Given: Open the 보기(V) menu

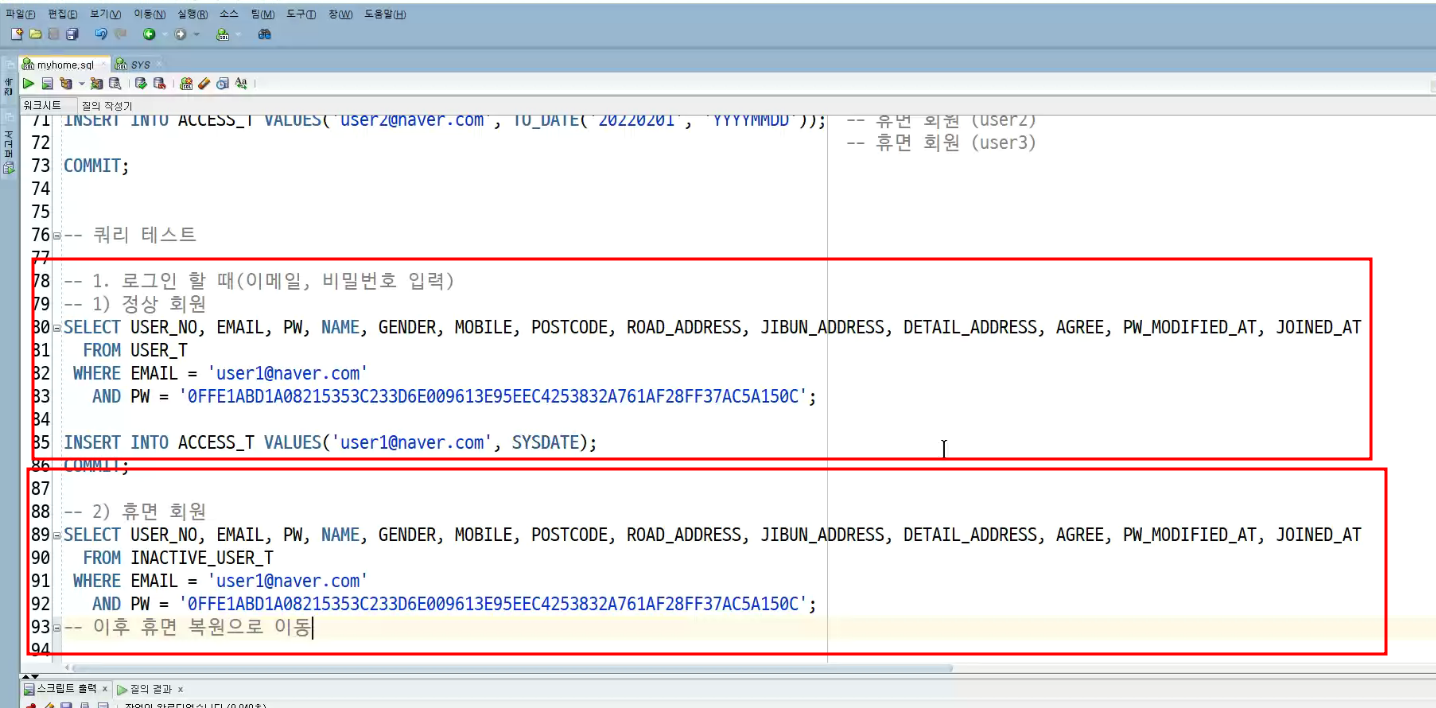Looking at the screenshot, I should click(x=105, y=14).
